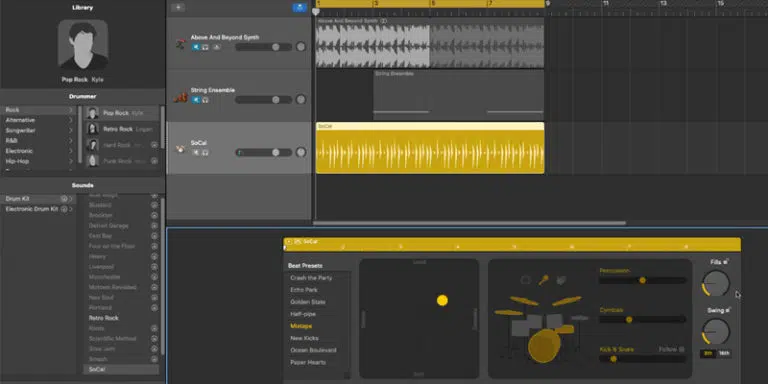Select the Retro Rock Logan drummer
Screen dimensions: 768x384
tap(122, 129)
